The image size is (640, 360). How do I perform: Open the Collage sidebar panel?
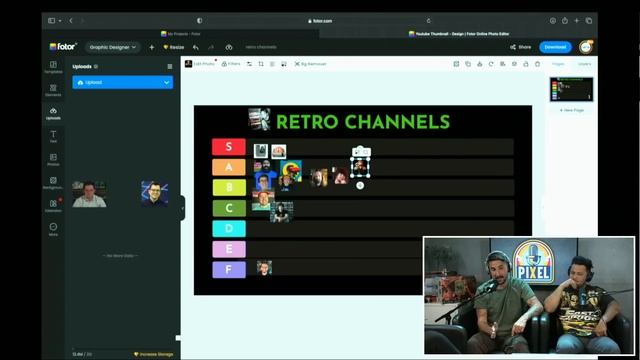[x=53, y=206]
